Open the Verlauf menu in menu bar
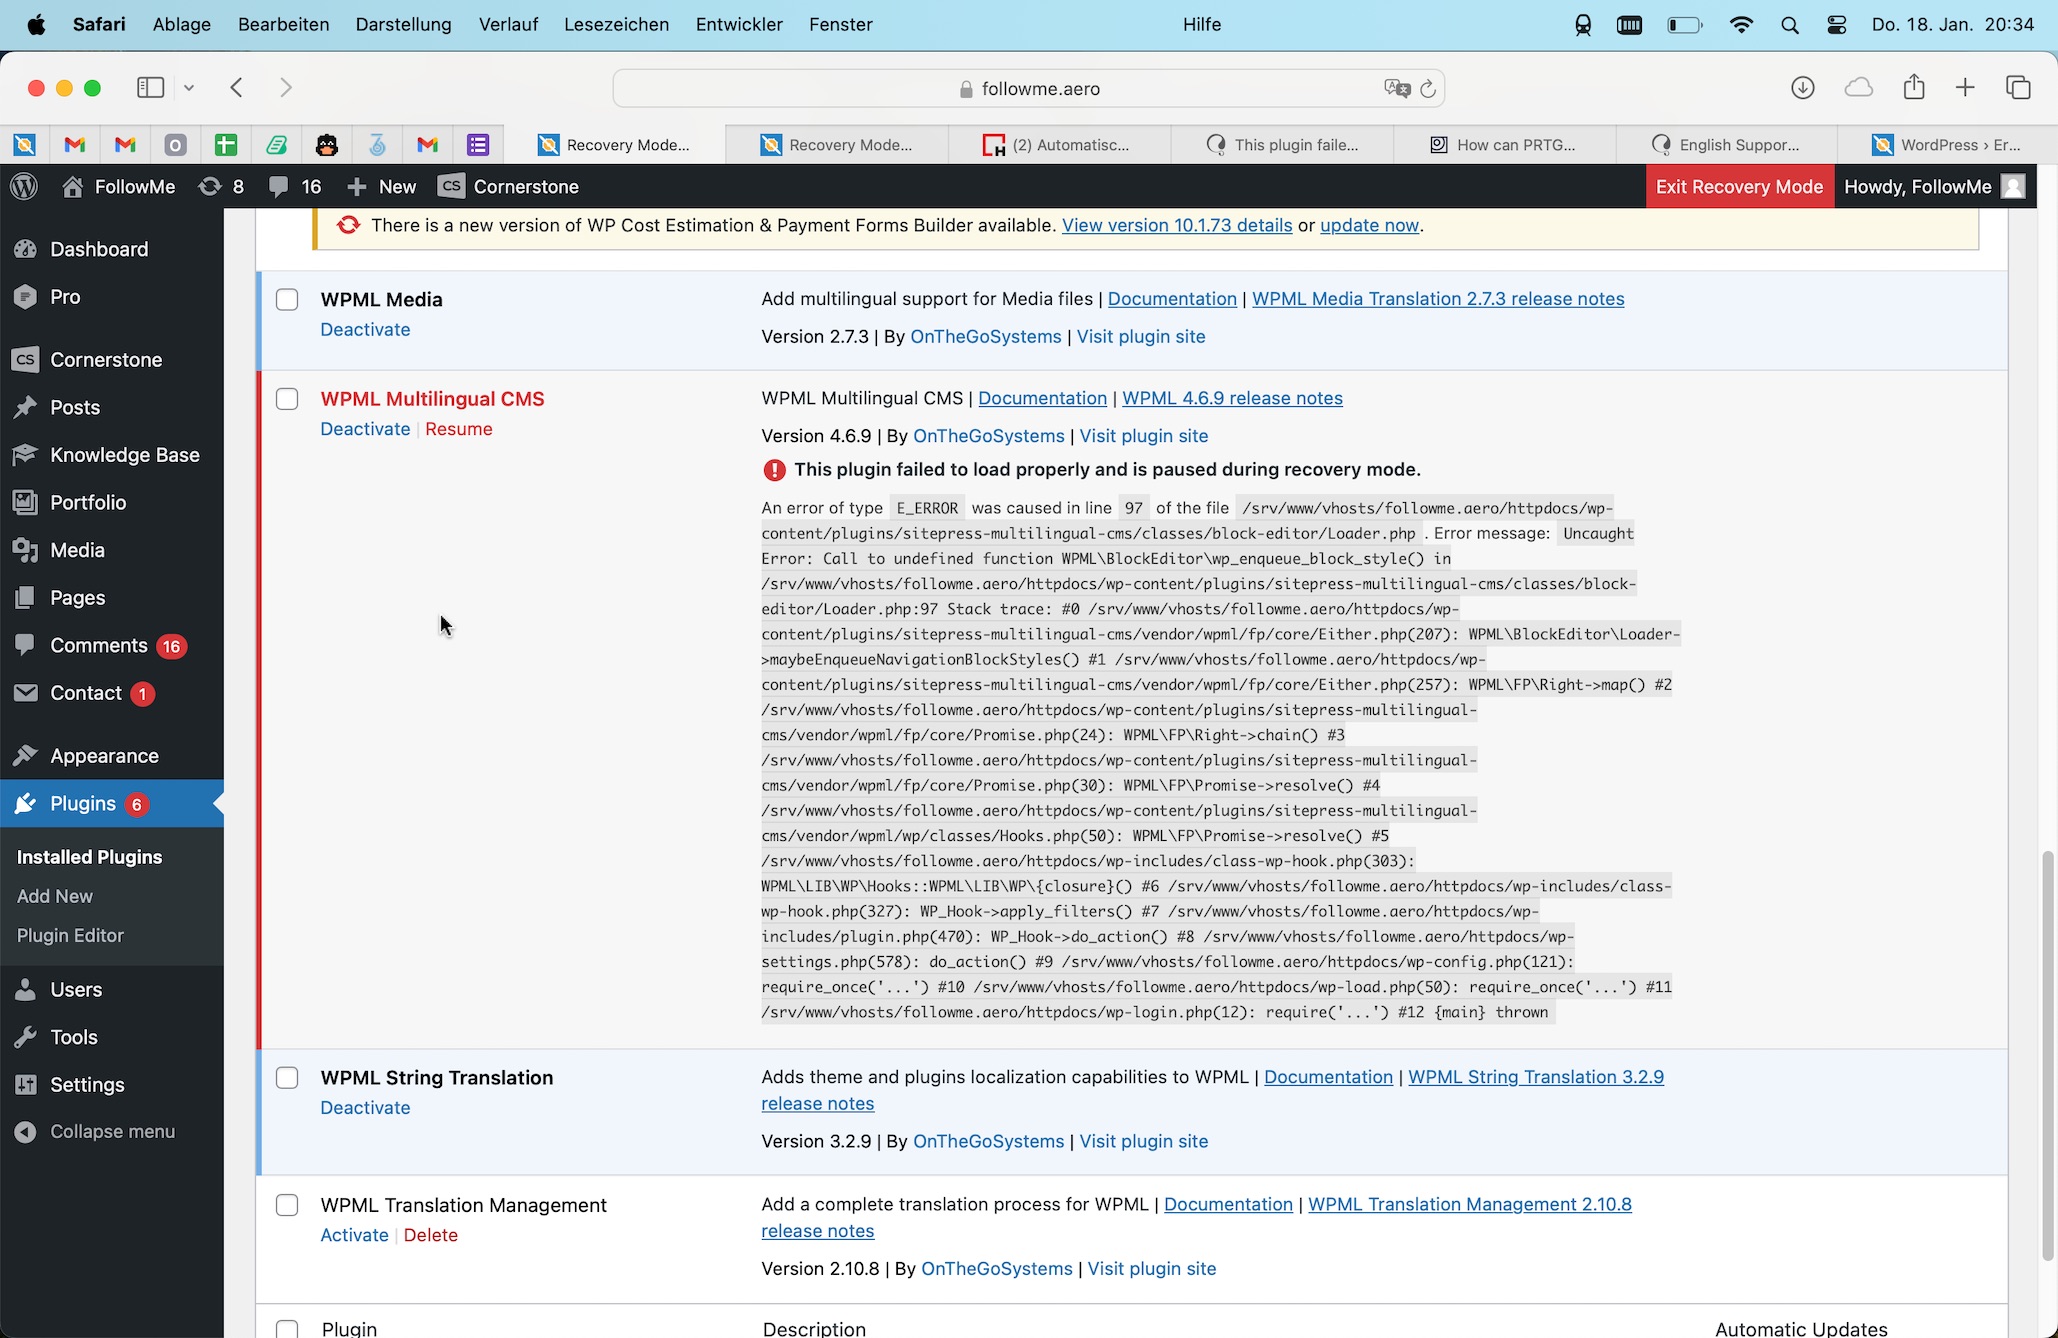The image size is (2058, 1338). pyautogui.click(x=508, y=24)
